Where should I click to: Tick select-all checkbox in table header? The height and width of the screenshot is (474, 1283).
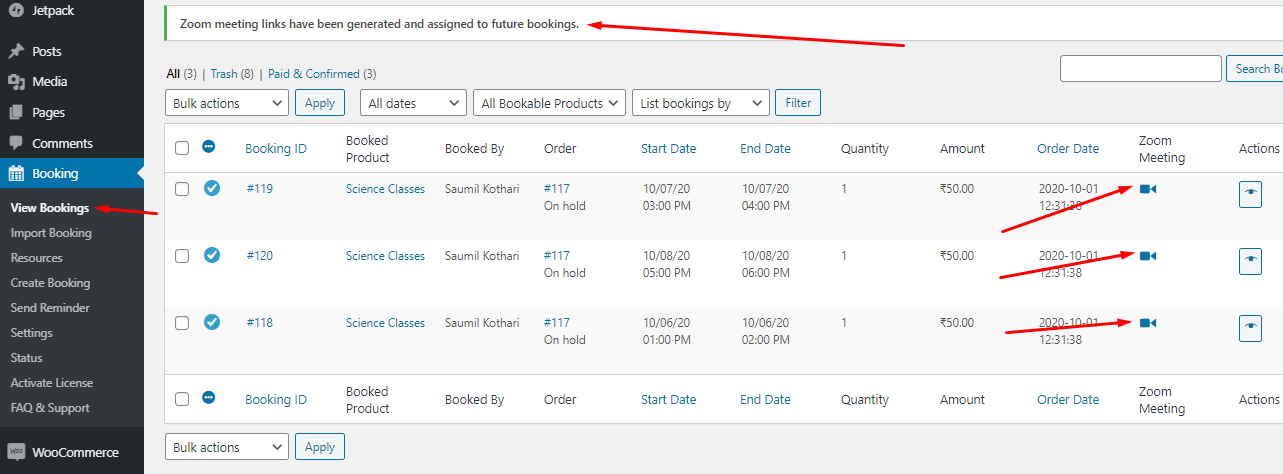[182, 148]
